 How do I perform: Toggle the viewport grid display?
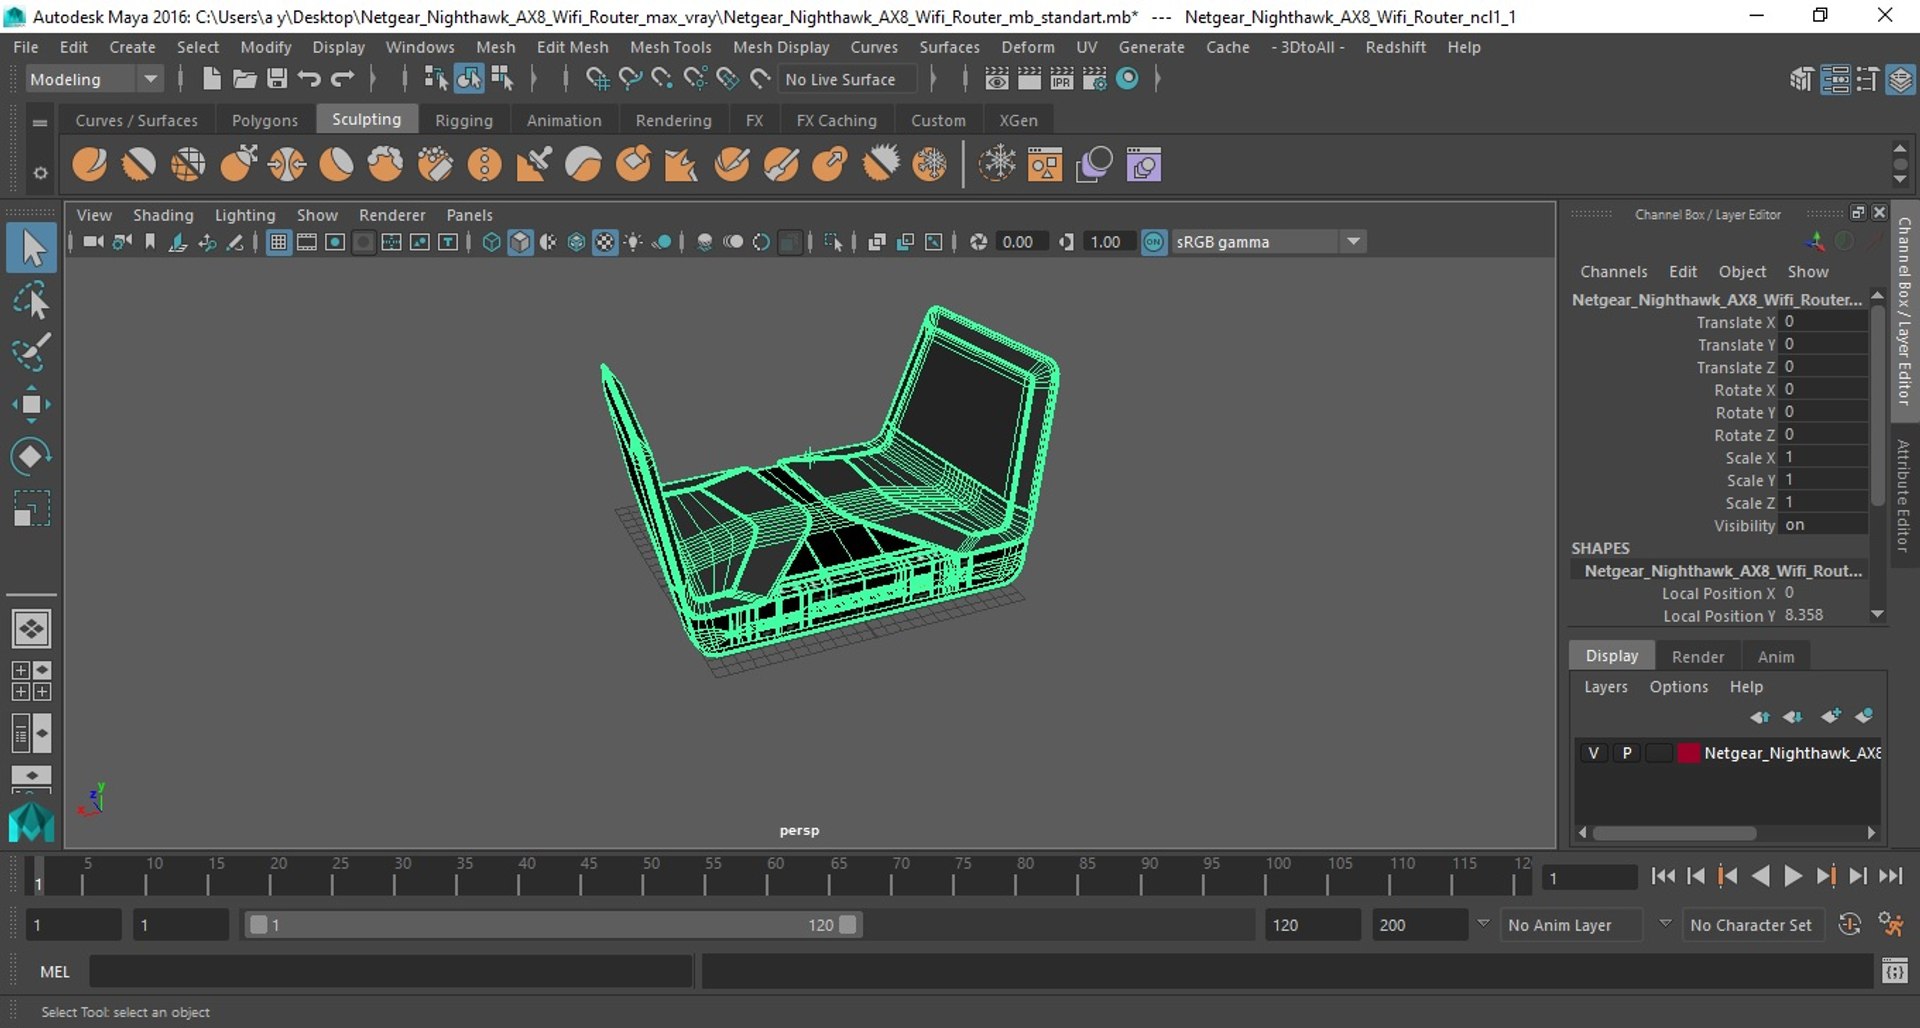click(x=278, y=242)
